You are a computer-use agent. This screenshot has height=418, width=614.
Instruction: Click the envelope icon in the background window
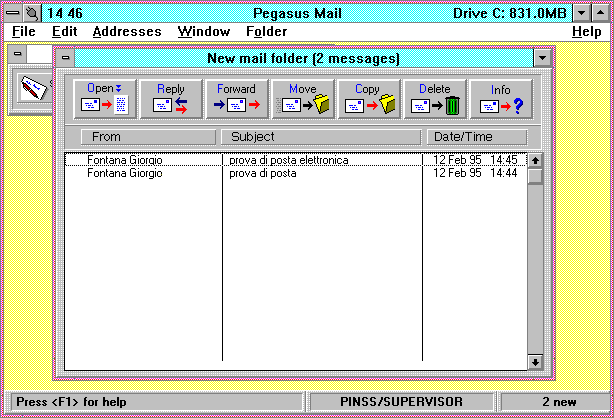32,90
